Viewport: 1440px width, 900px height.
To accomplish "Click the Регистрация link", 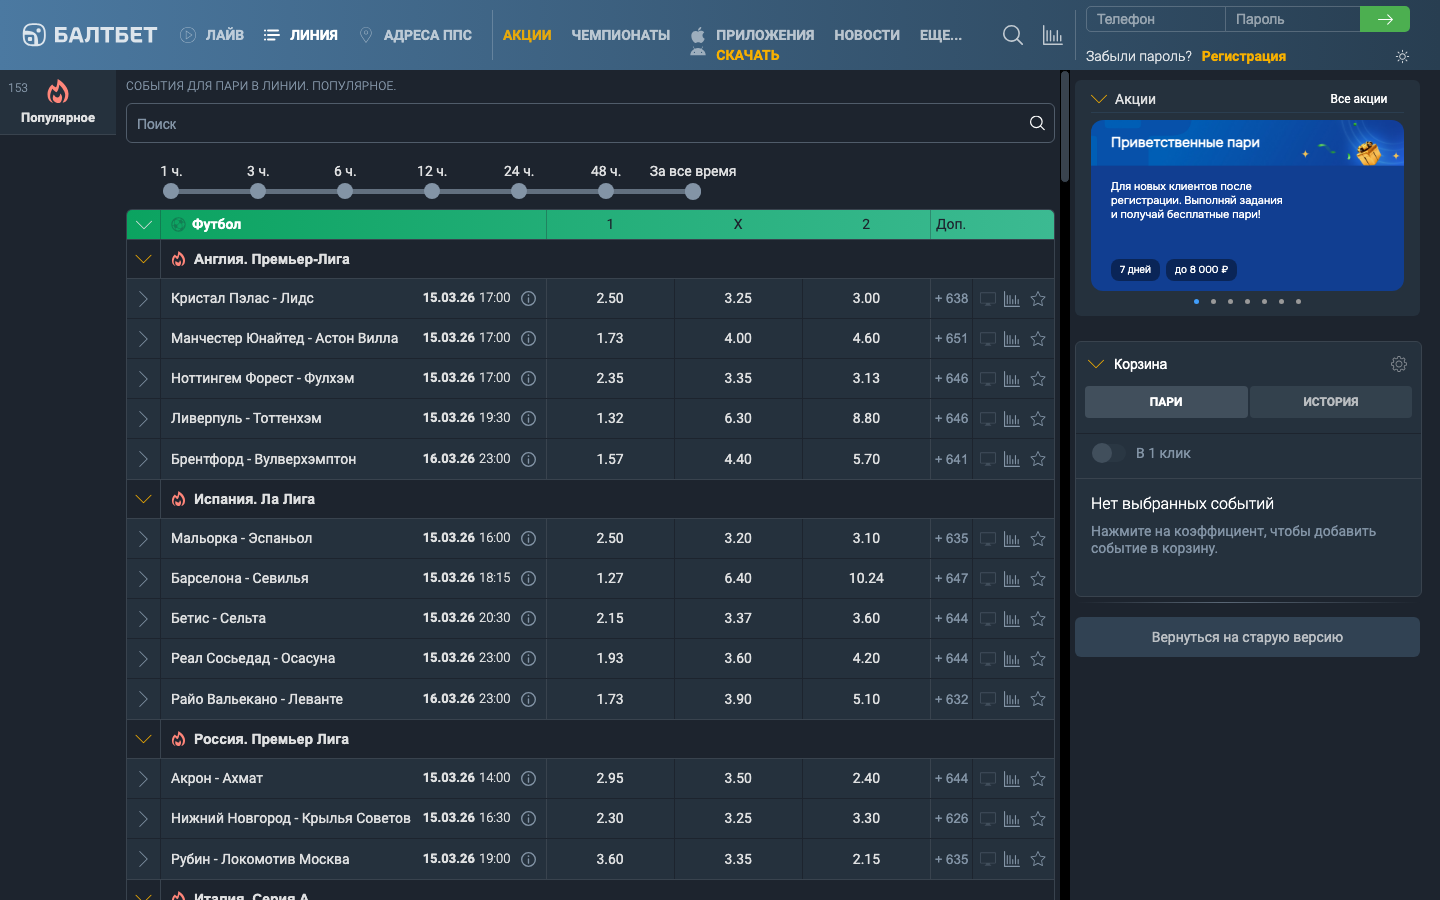I will [x=1243, y=57].
